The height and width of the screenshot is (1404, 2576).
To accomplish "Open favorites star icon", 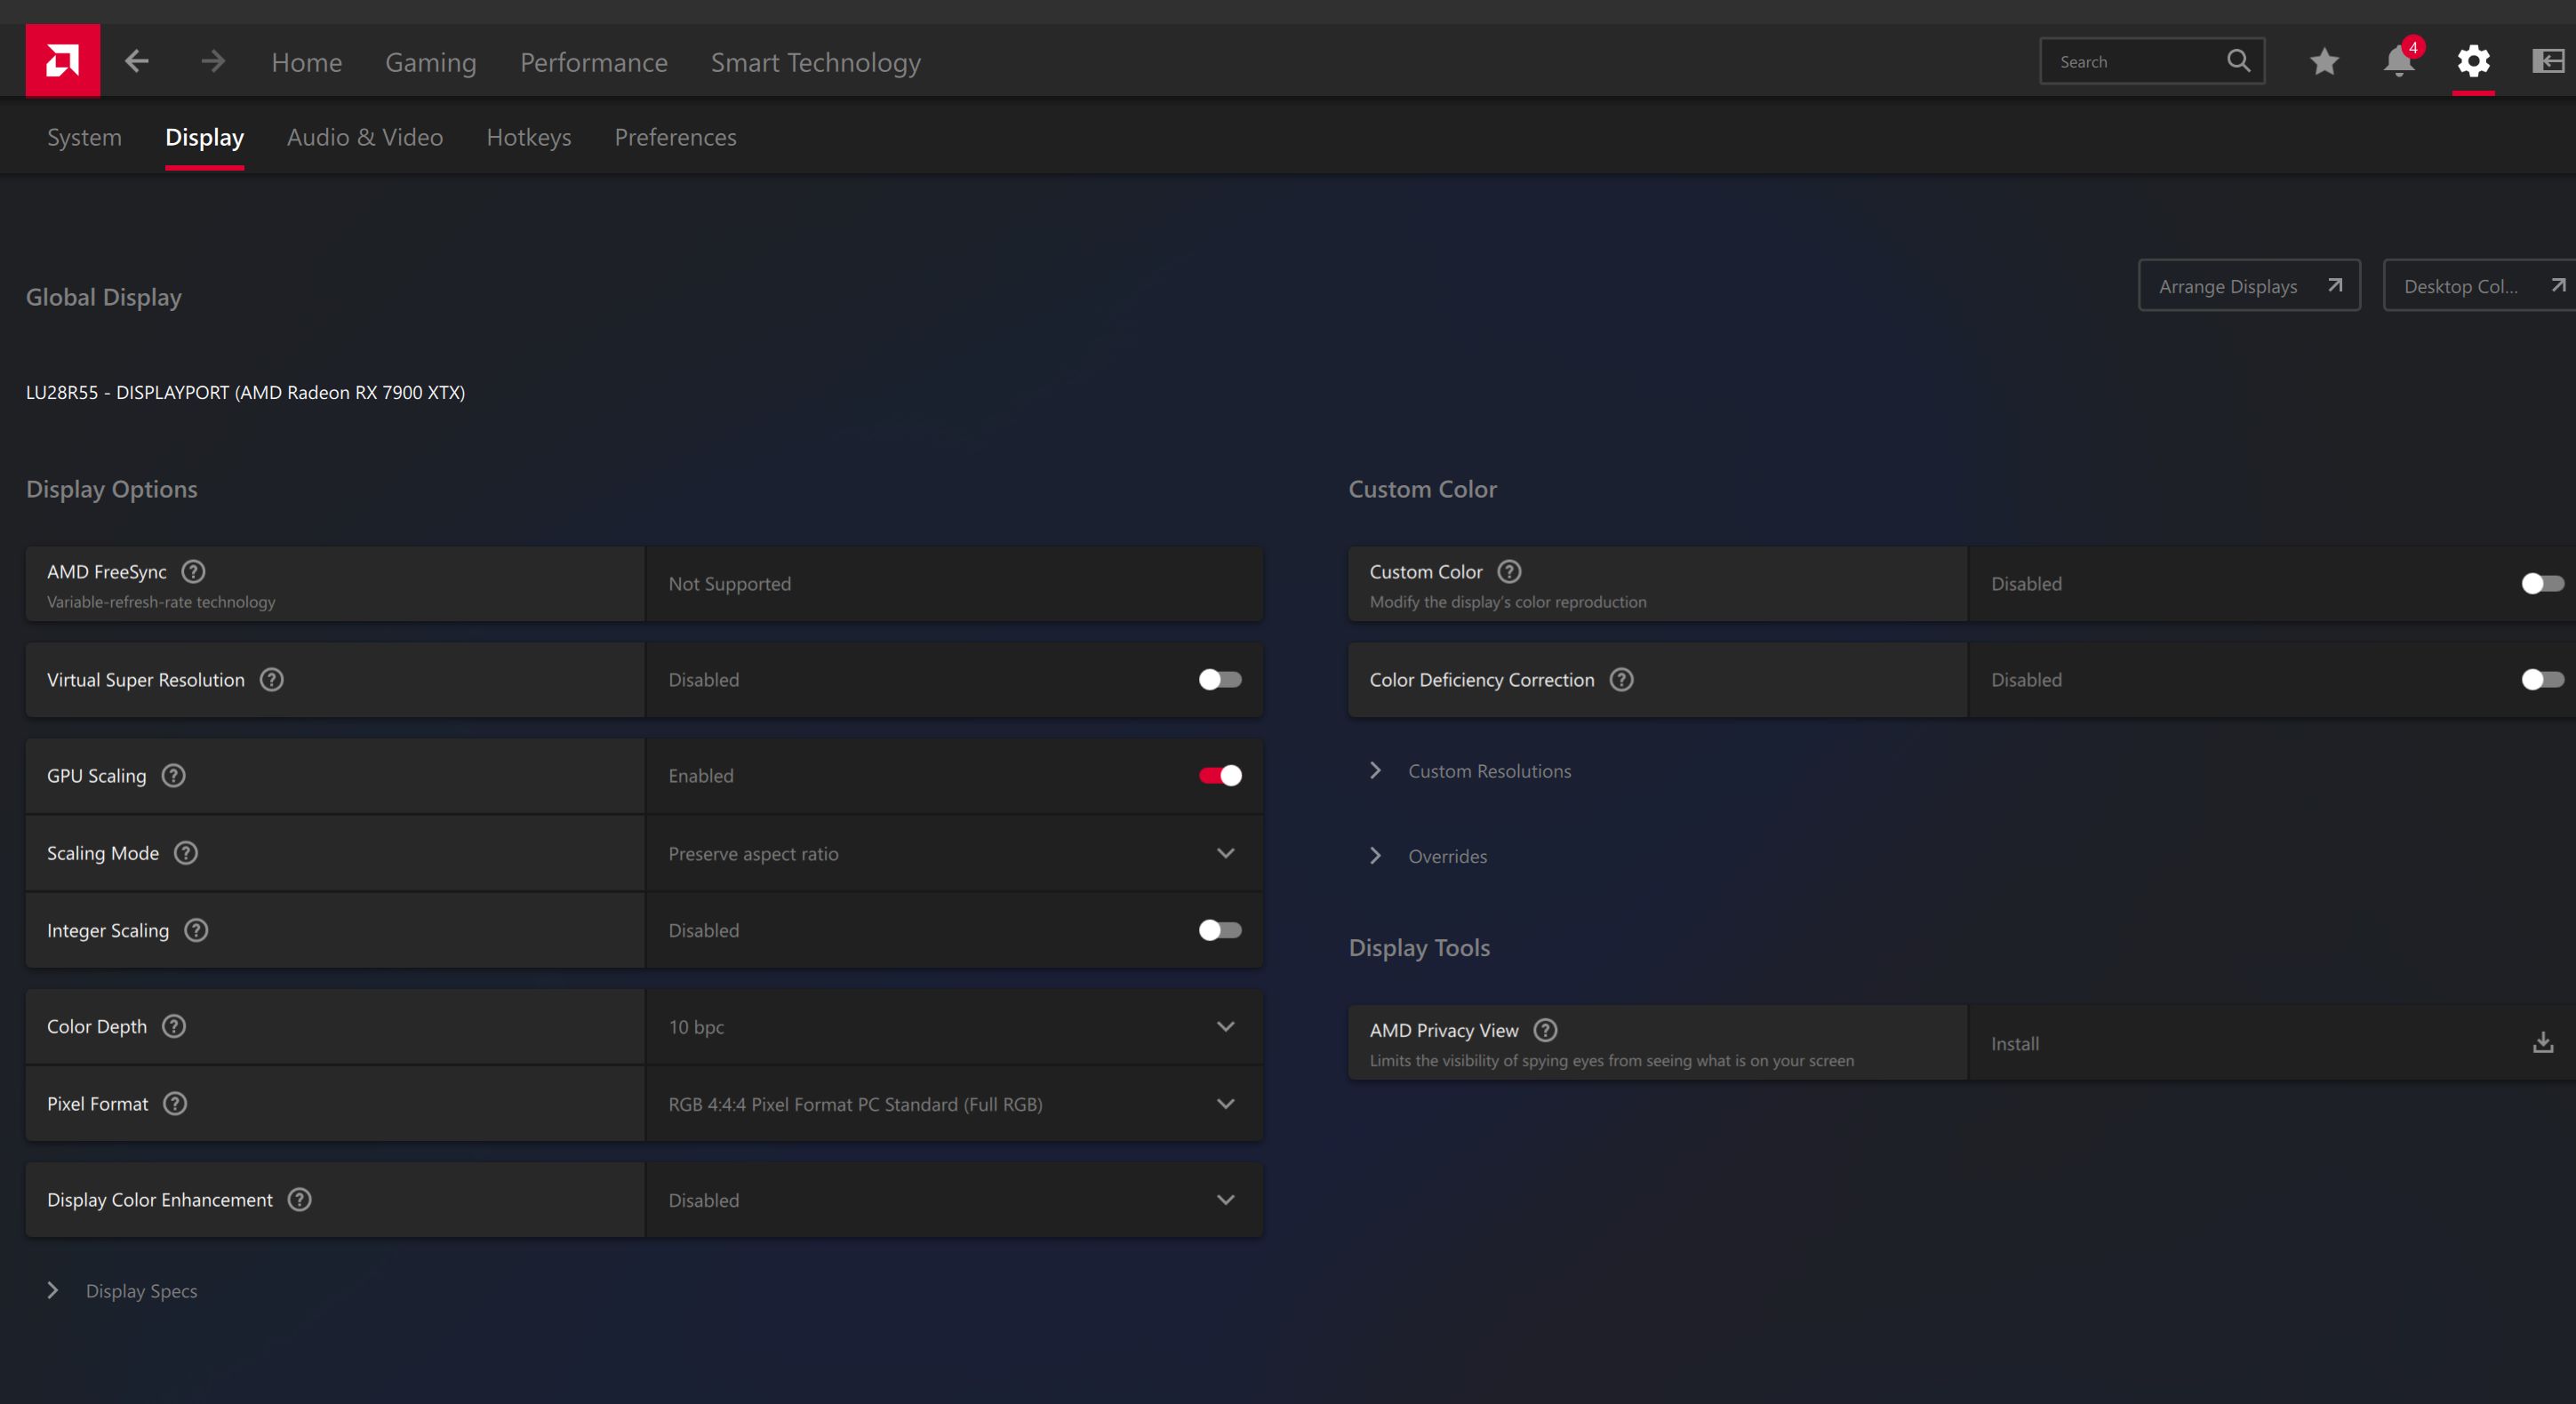I will tap(2324, 61).
